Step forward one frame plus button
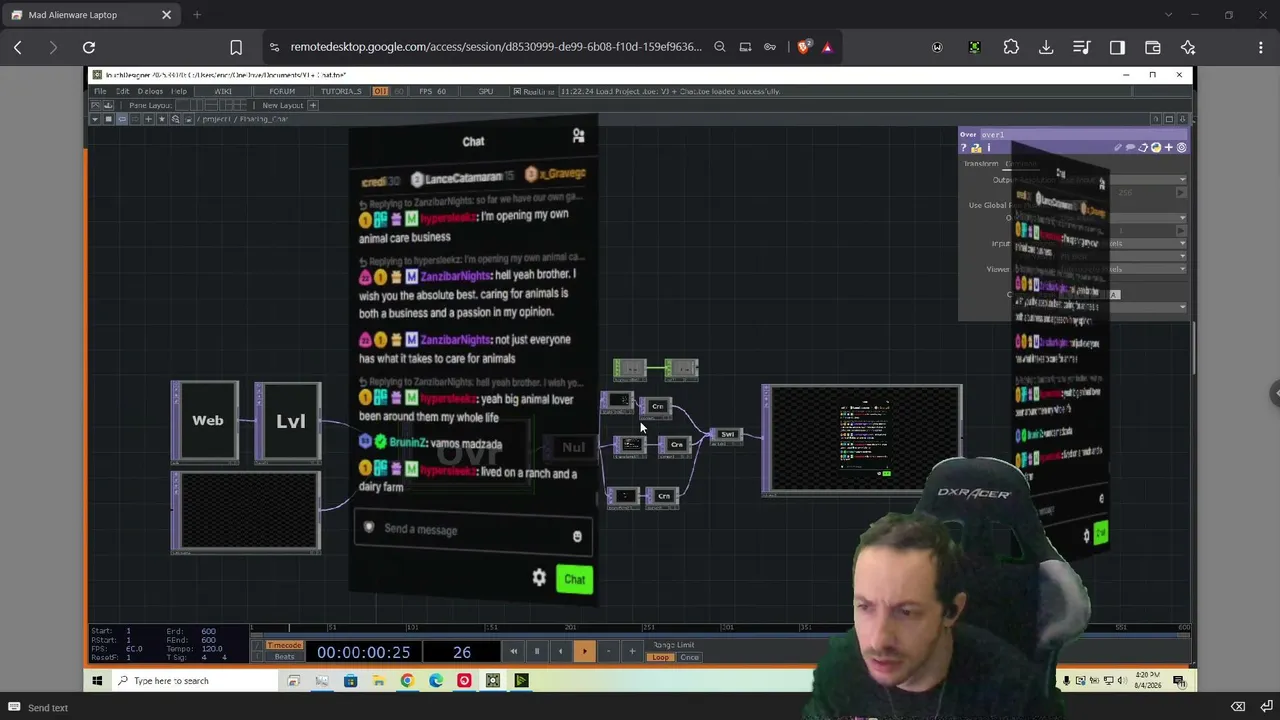The height and width of the screenshot is (720, 1280). 632,652
